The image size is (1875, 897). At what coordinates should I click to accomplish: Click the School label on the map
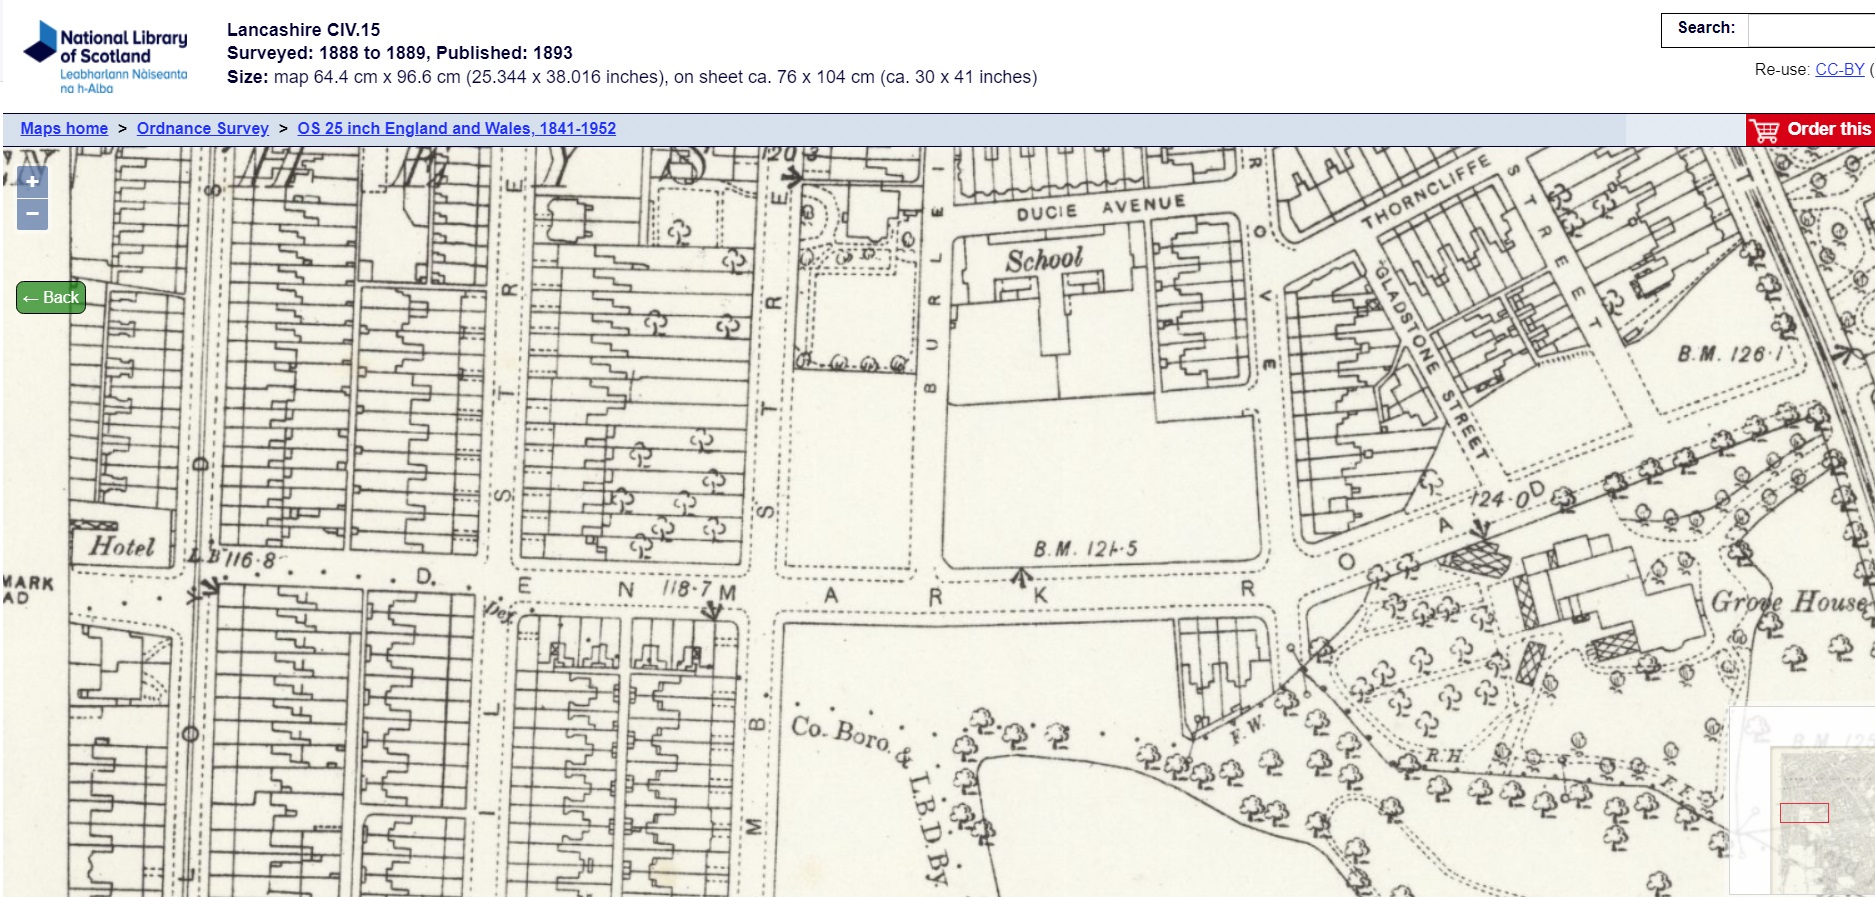tap(1044, 260)
